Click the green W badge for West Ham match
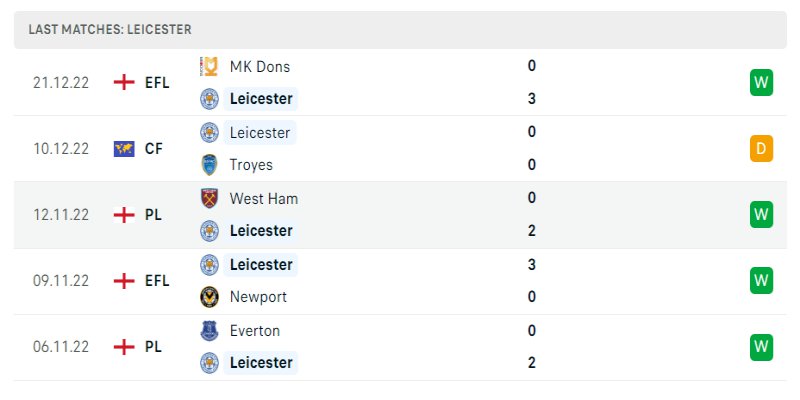This screenshot has width=800, height=400. tap(761, 214)
